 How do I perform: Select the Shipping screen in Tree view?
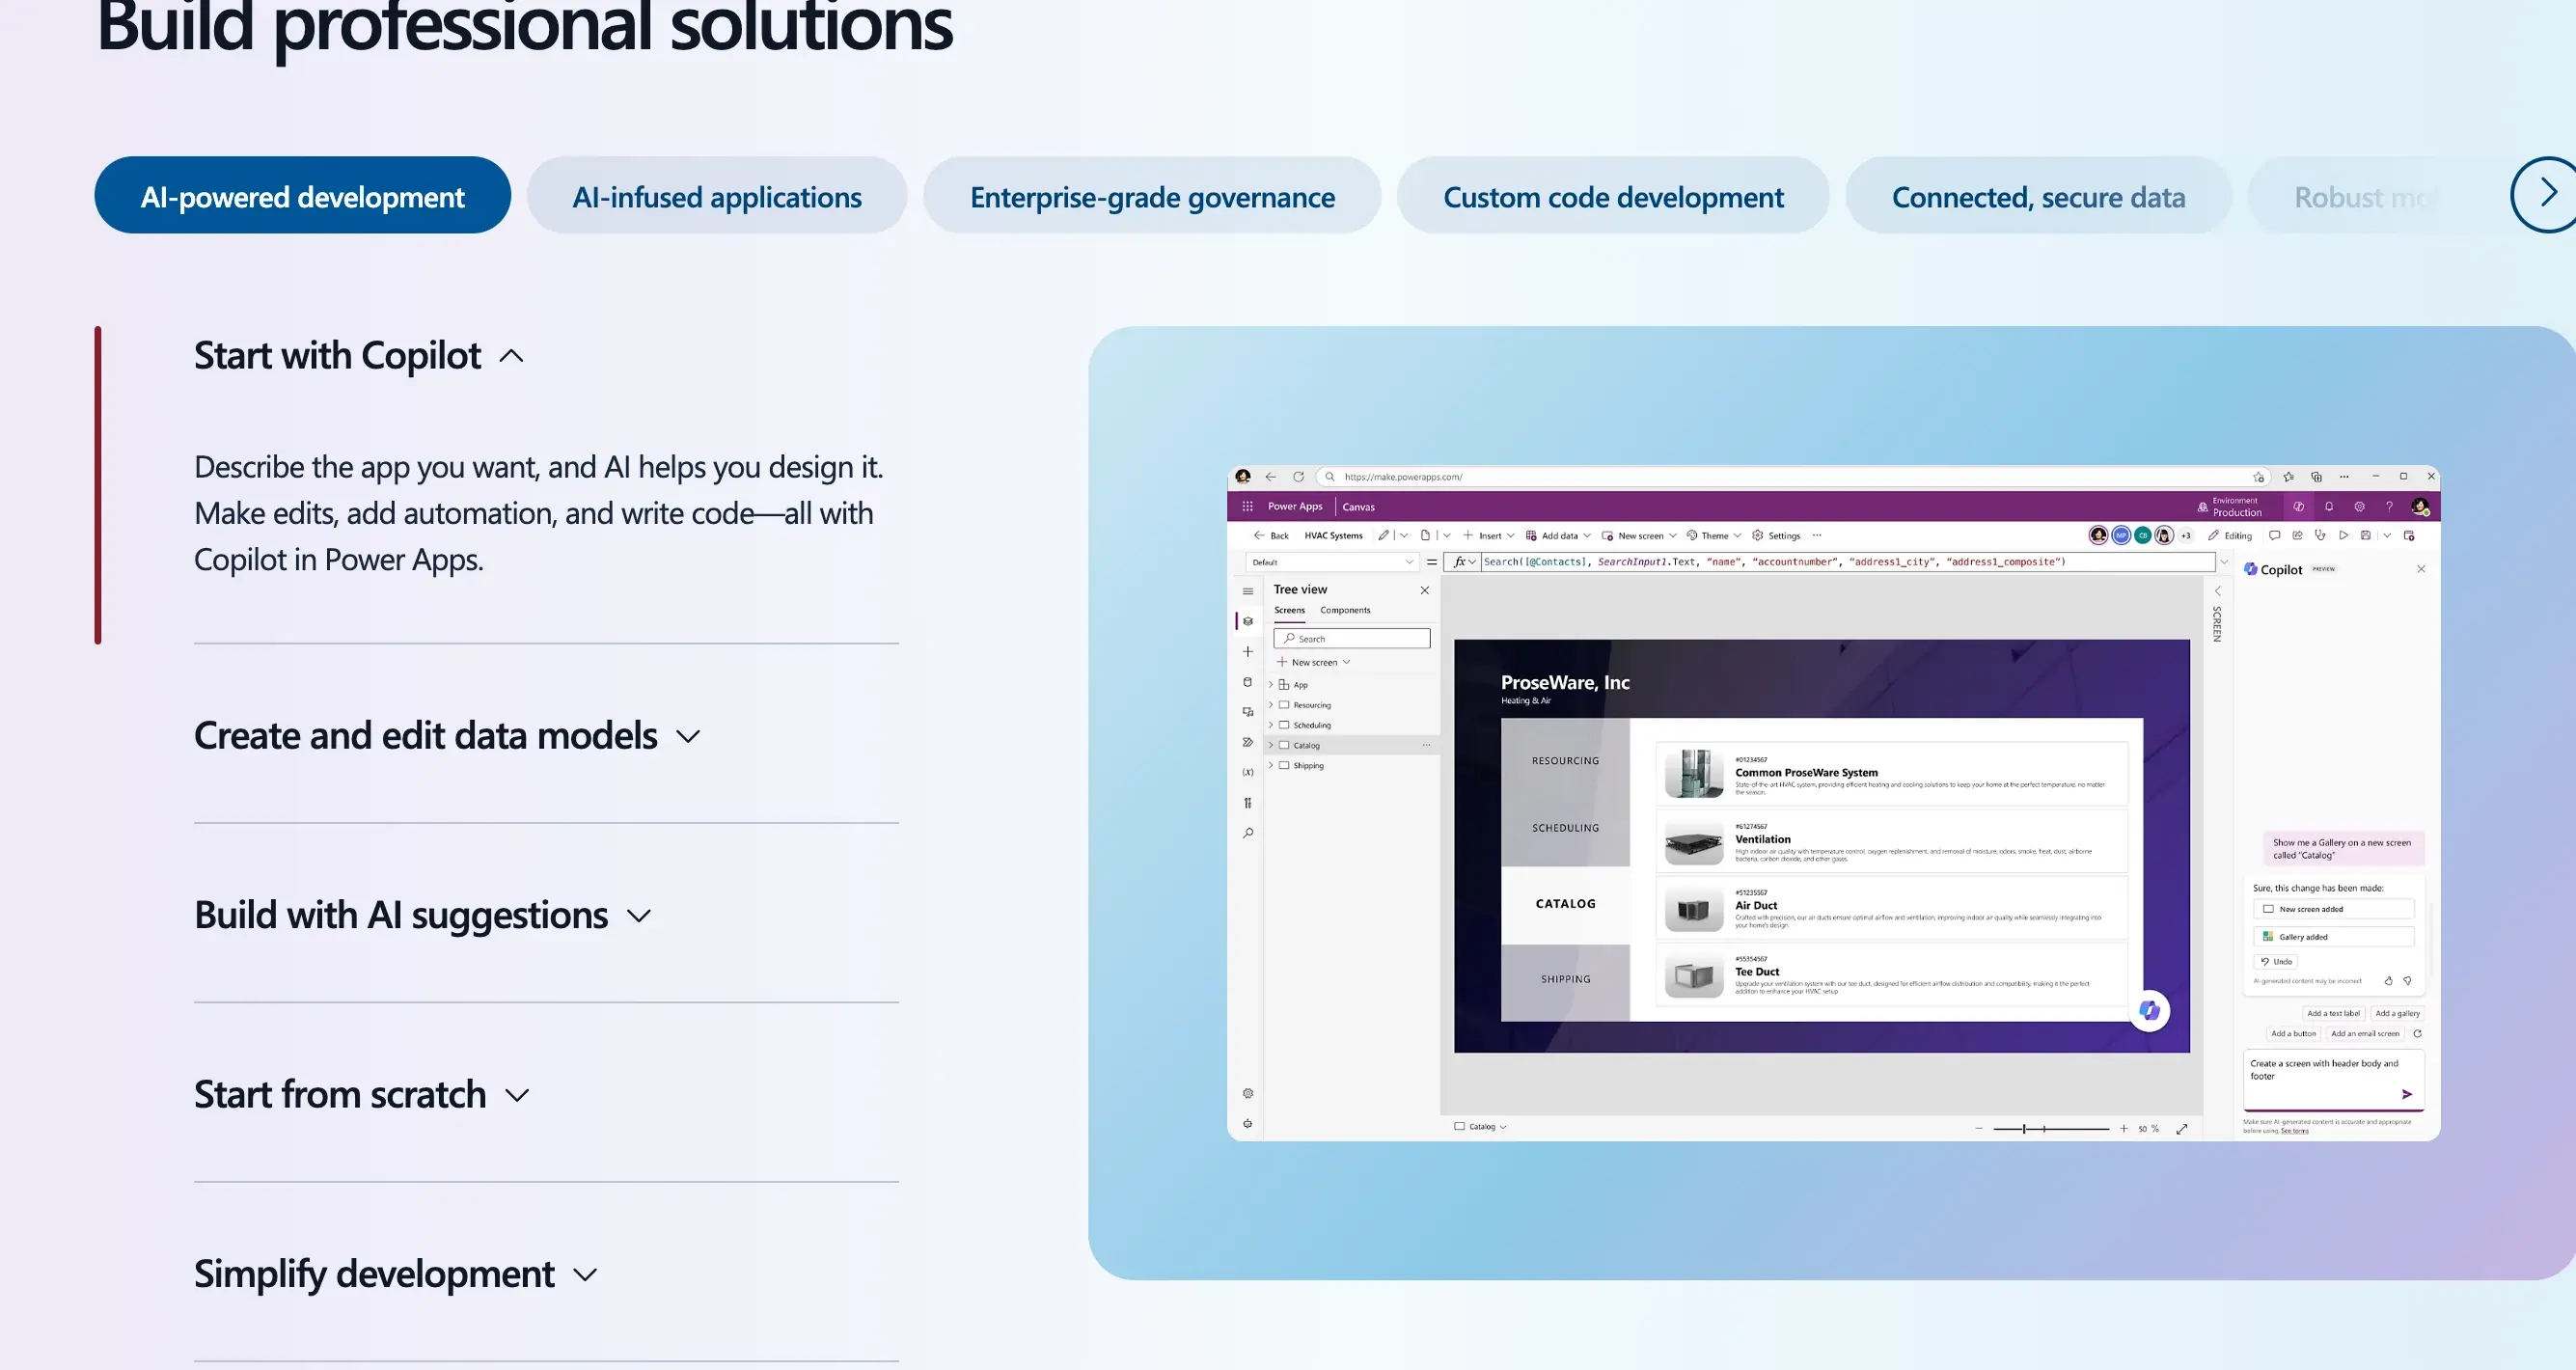[1308, 765]
